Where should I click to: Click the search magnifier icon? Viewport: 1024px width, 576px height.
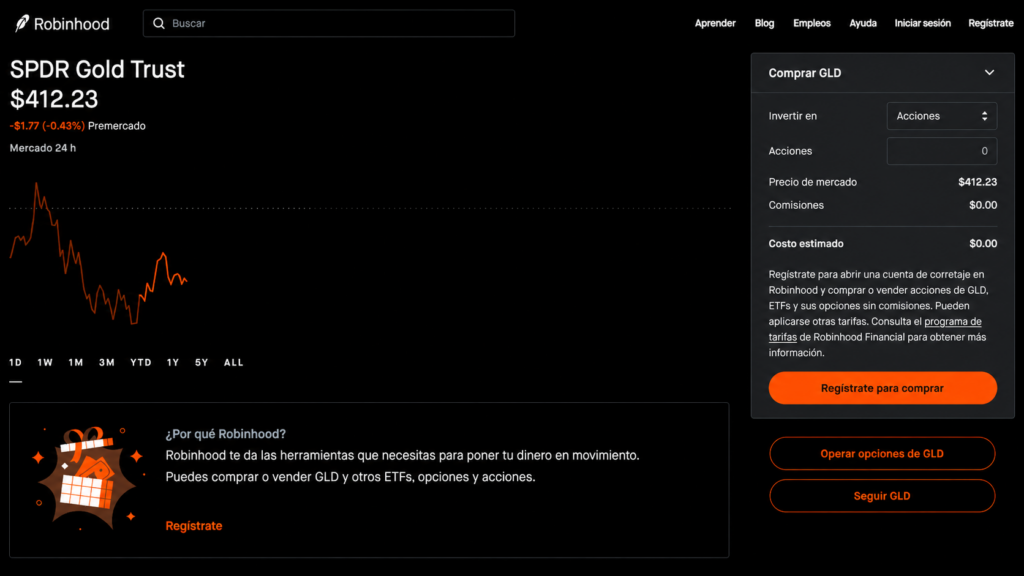pos(159,24)
